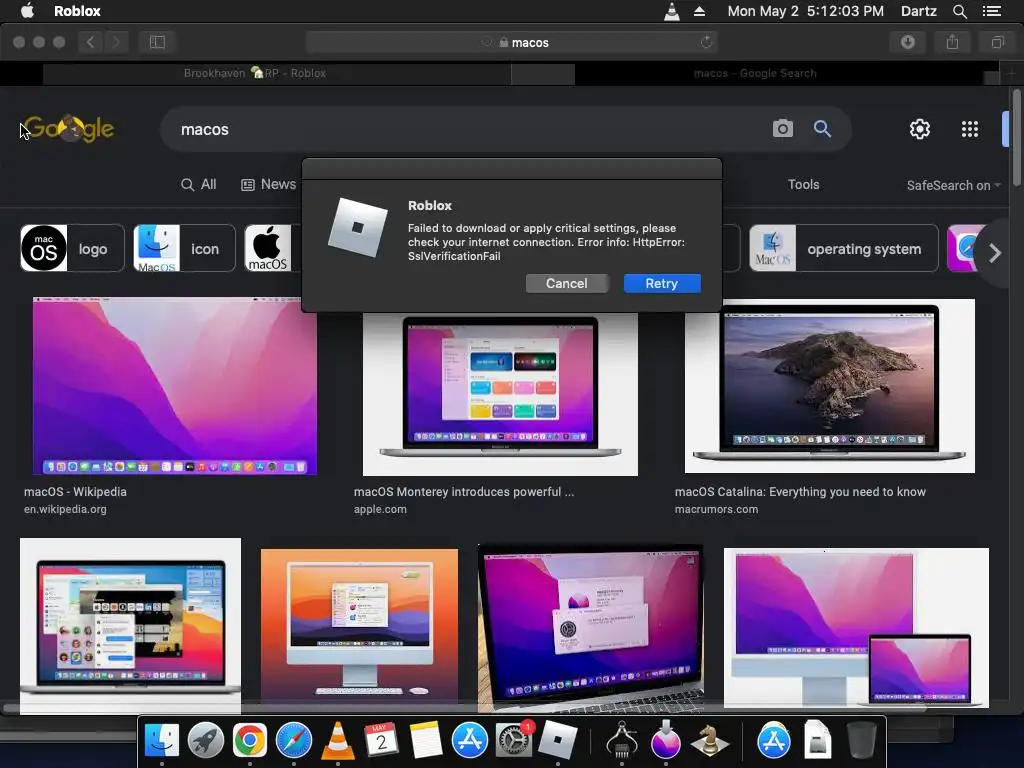
Task: Open VLC from the Dock
Action: (338, 741)
